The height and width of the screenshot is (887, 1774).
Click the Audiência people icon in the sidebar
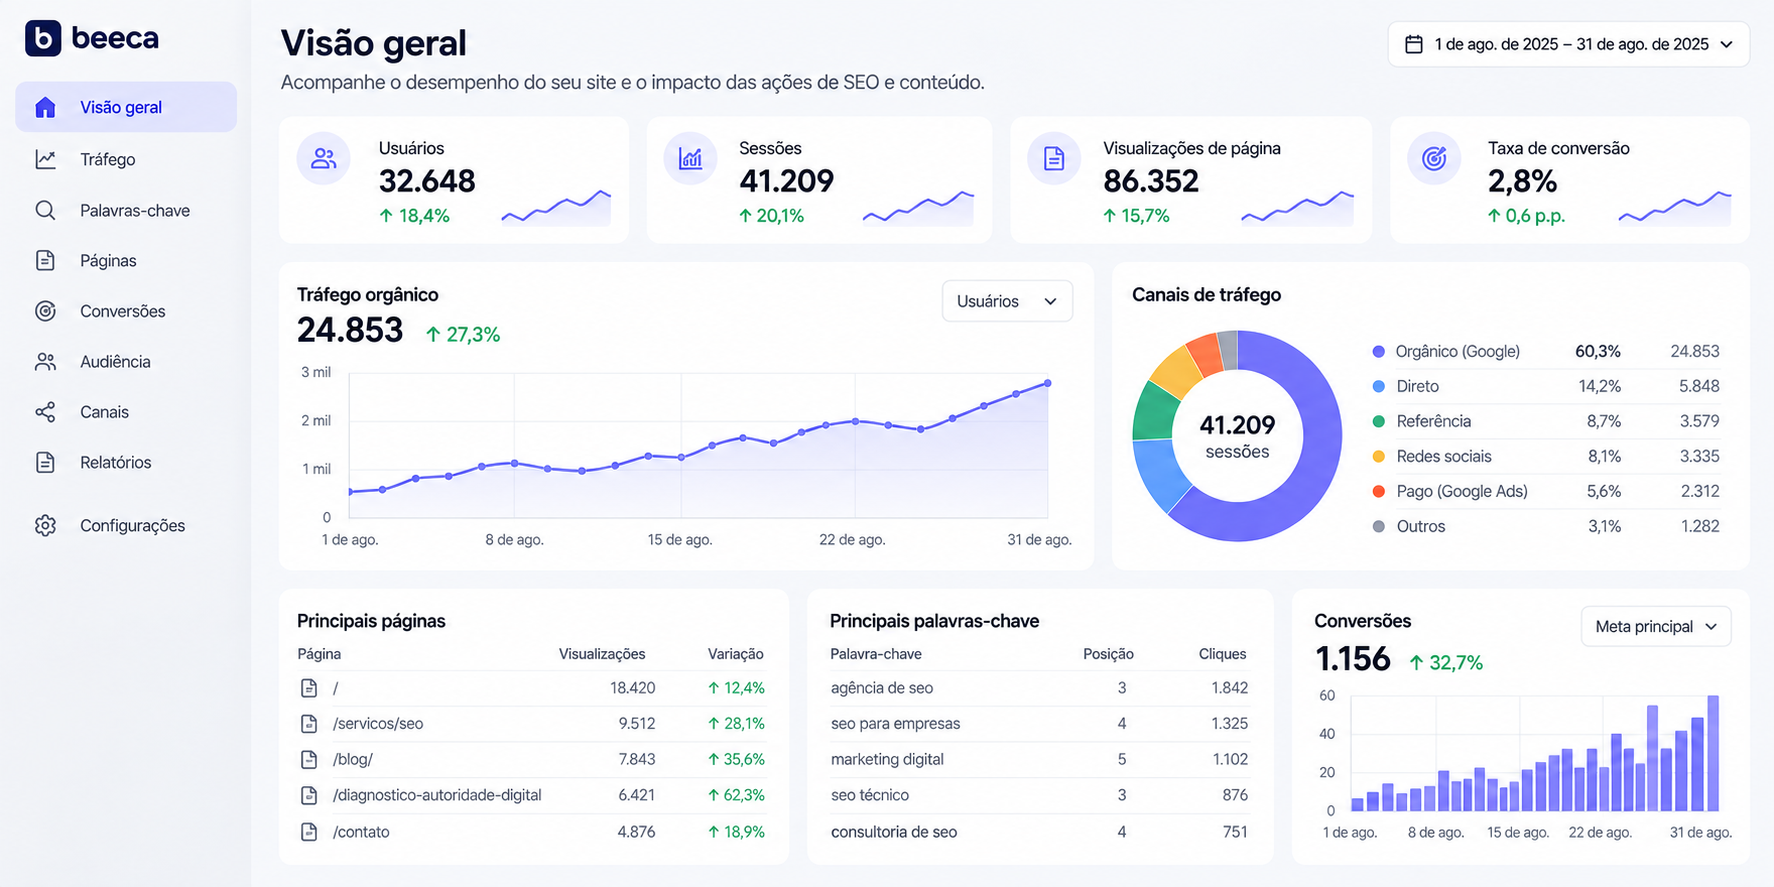[45, 361]
